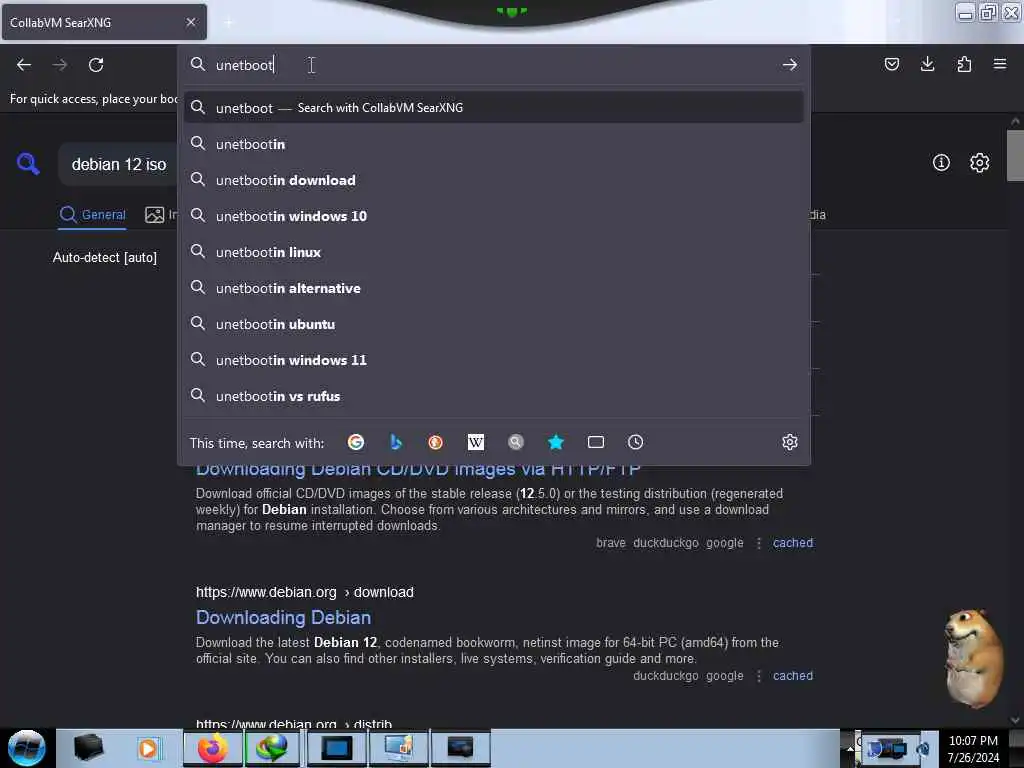1024x768 pixels.
Task: Search this time with Wikipedia
Action: point(475,442)
